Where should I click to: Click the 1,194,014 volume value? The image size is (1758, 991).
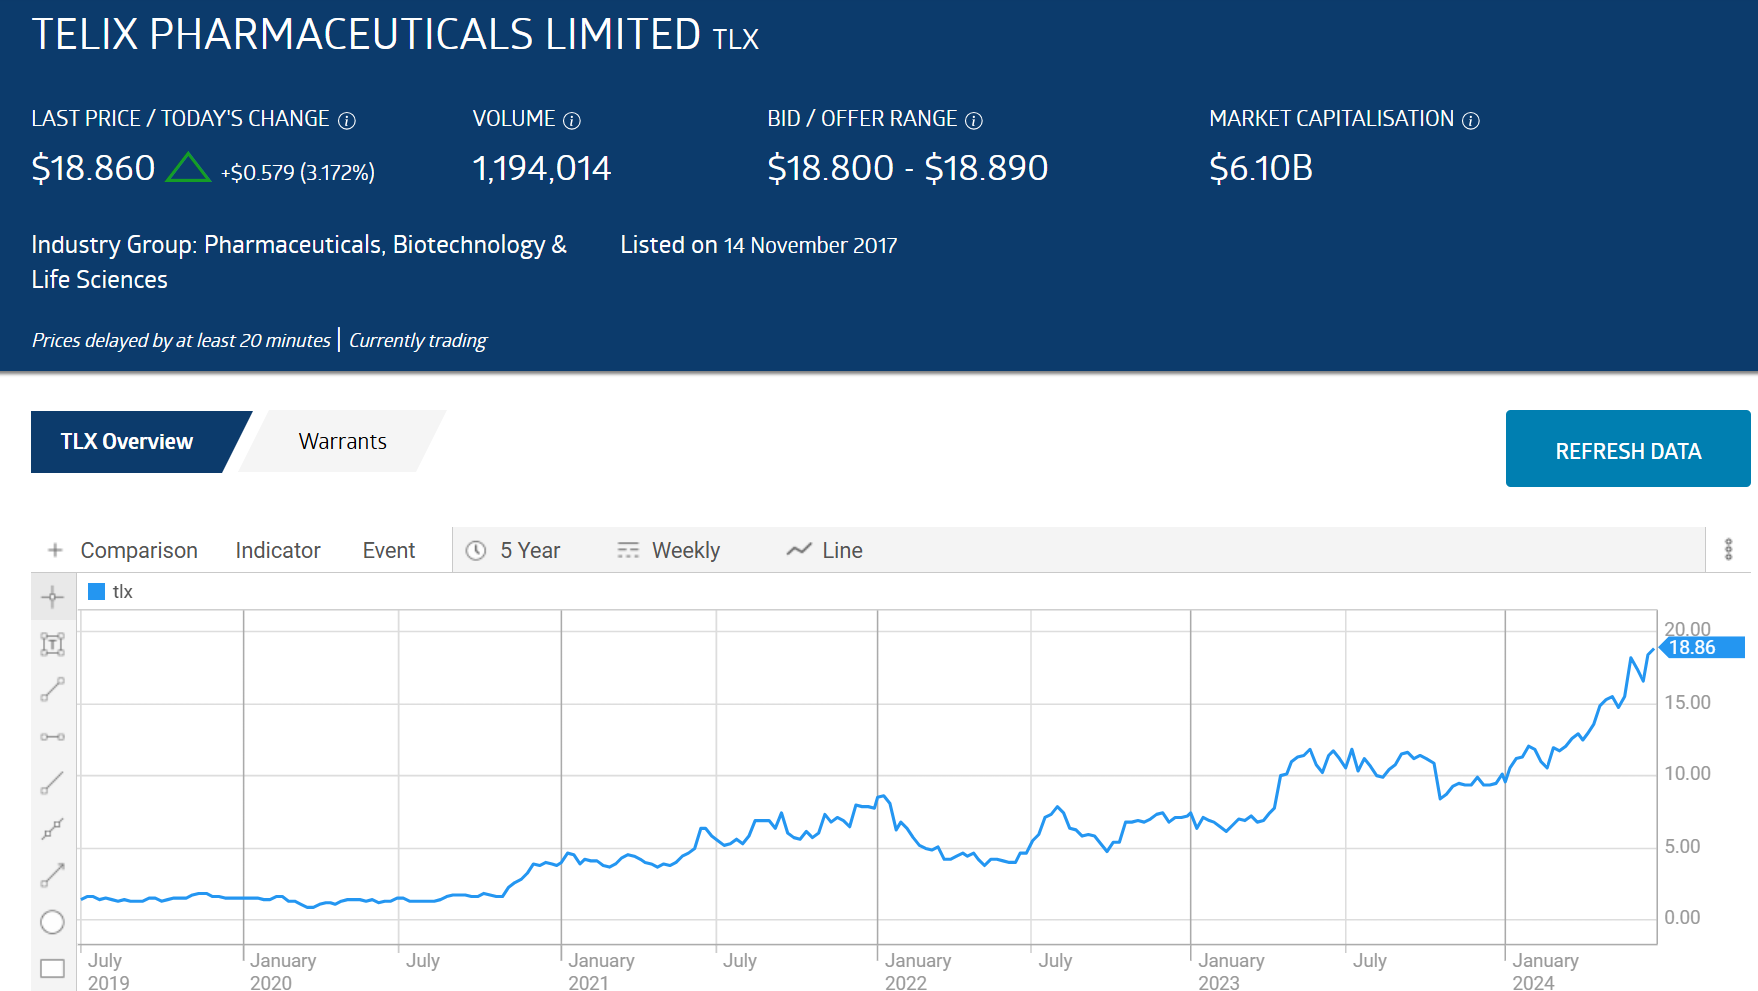pyautogui.click(x=541, y=168)
